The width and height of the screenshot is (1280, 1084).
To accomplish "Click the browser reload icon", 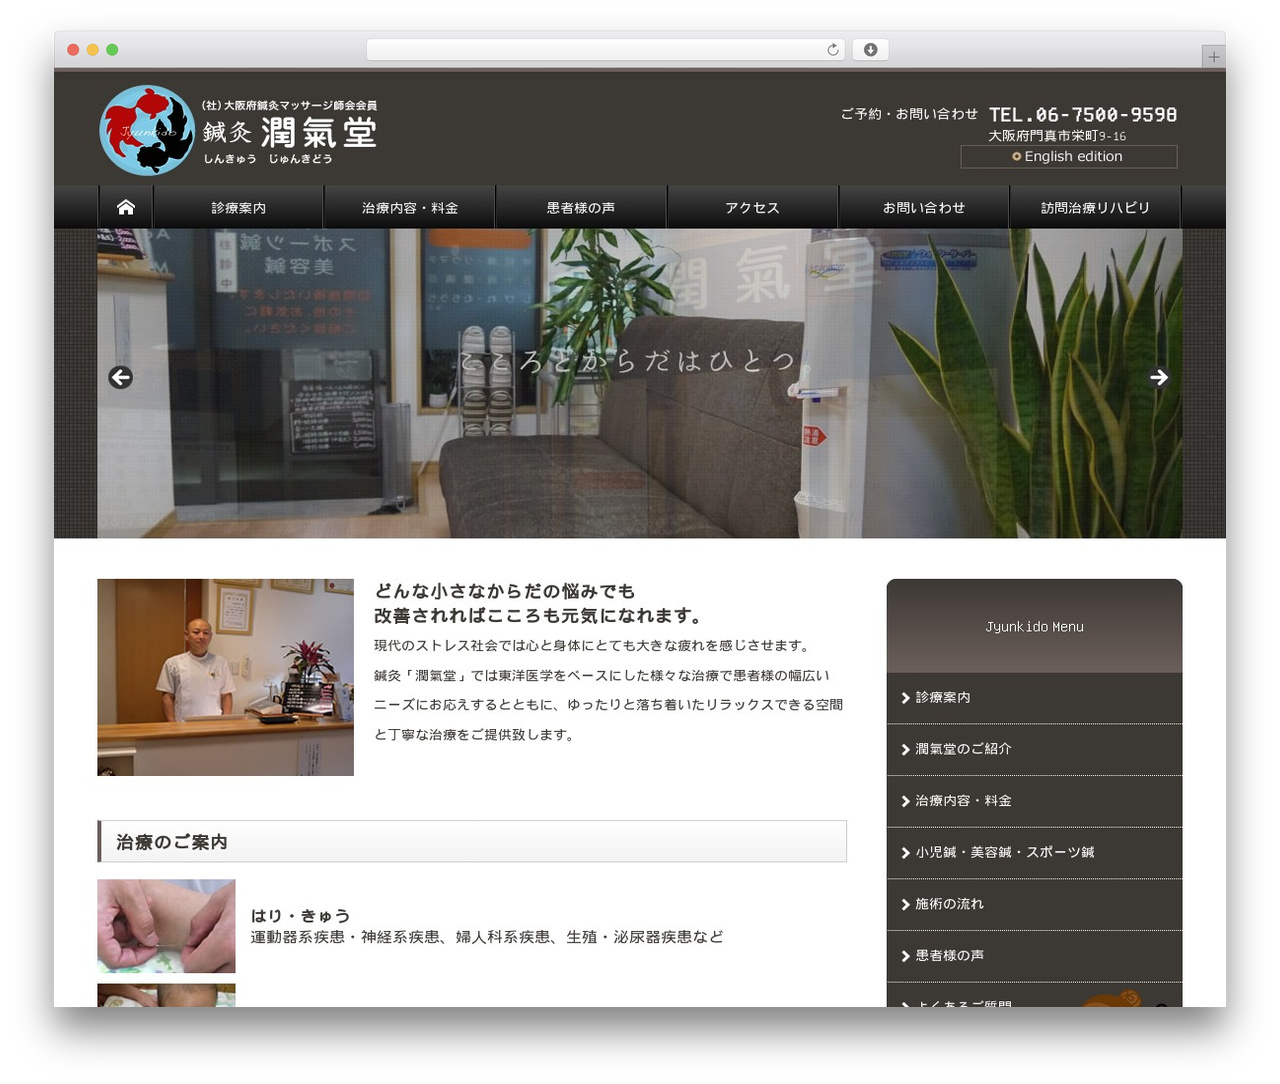I will click(x=833, y=50).
